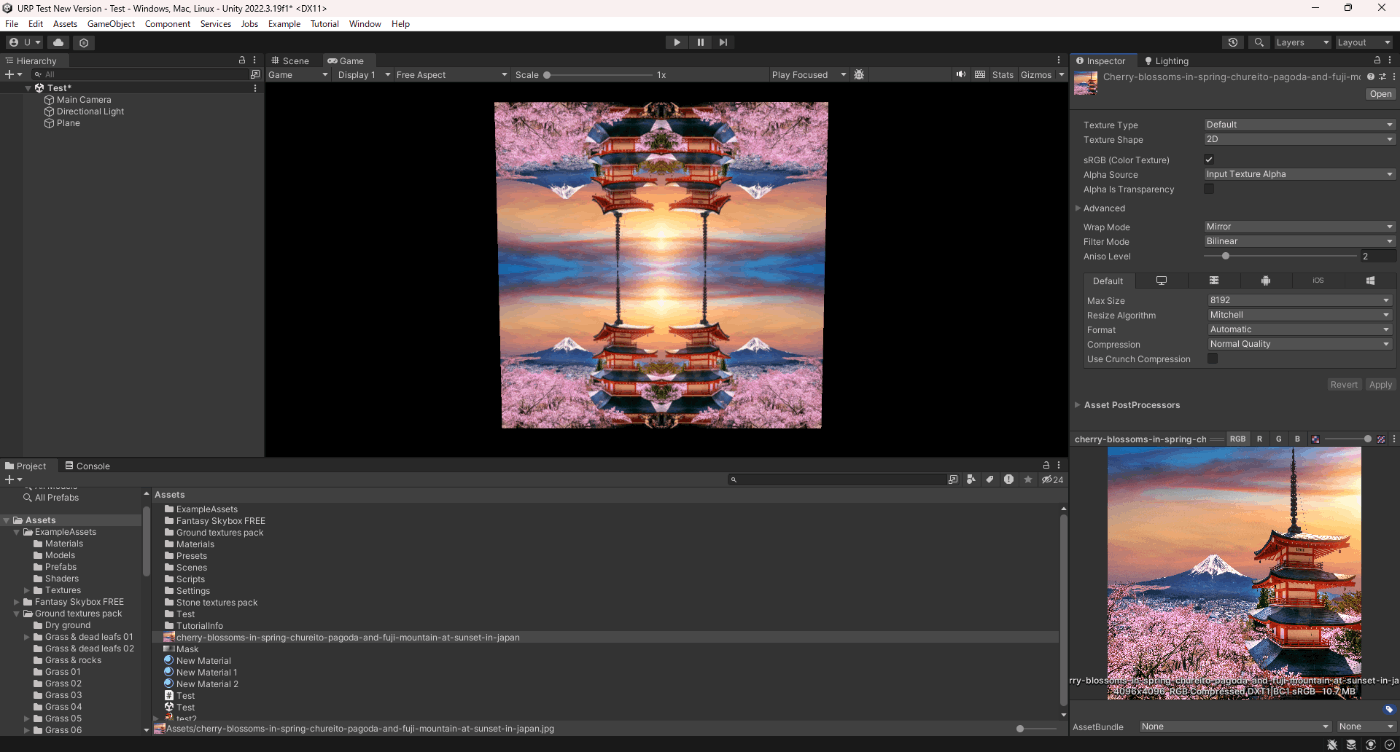Open the Alpha Source dropdown
This screenshot has width=1400, height=752.
coord(1299,174)
